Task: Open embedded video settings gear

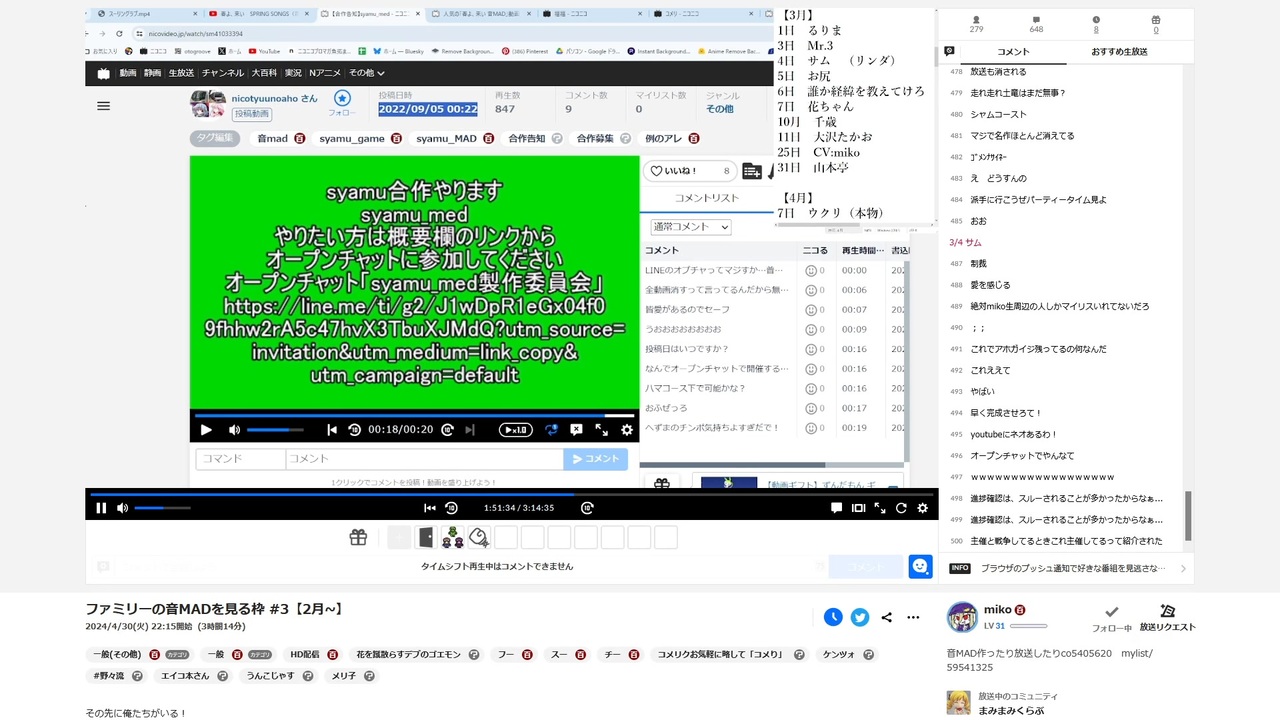Action: [x=627, y=430]
